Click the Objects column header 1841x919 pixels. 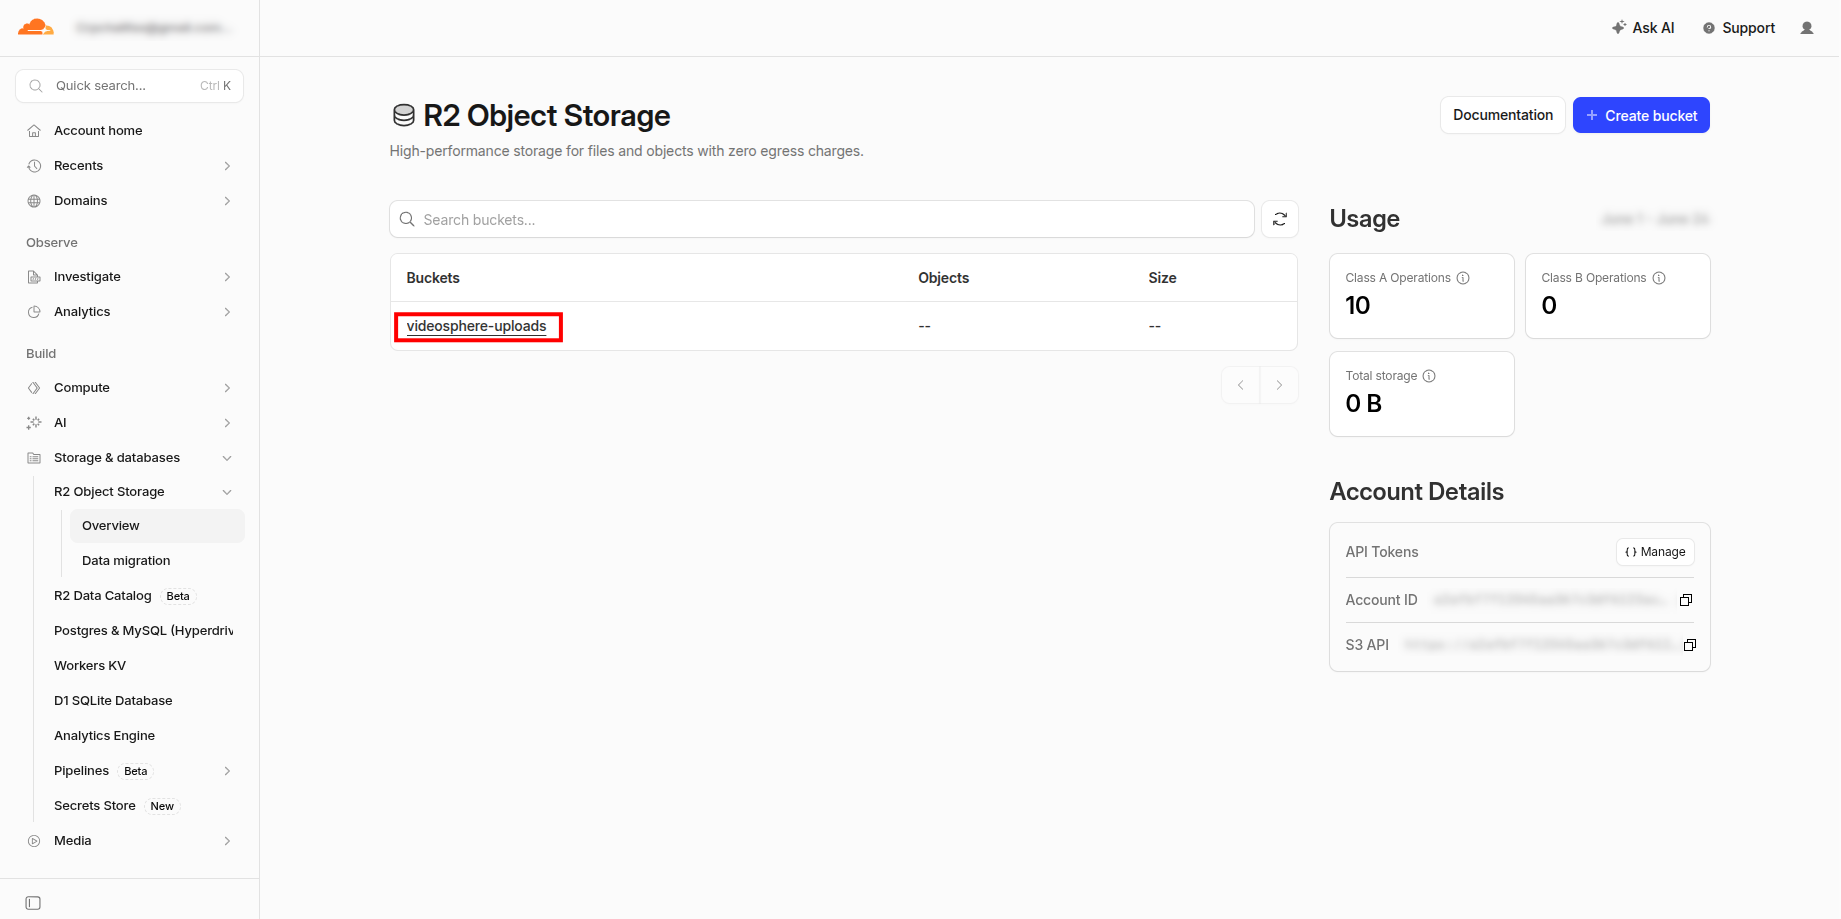point(944,278)
